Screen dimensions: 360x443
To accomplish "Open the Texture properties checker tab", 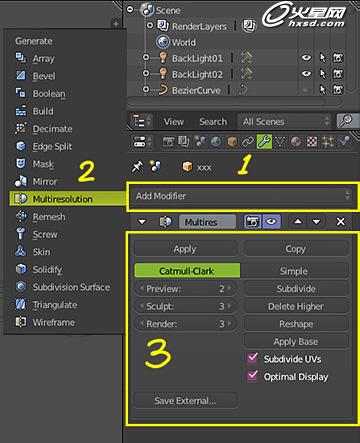I will pyautogui.click(x=312, y=142).
